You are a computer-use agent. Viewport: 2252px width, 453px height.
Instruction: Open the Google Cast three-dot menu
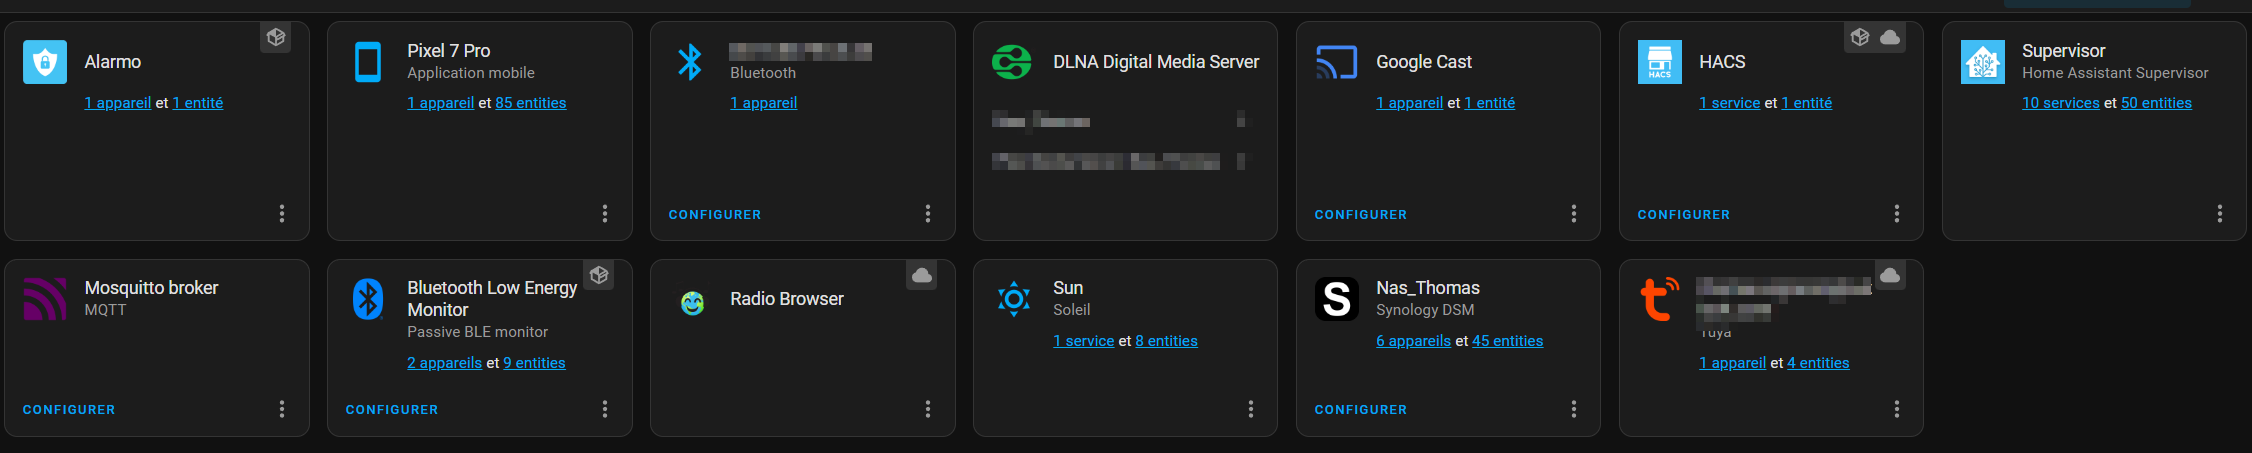click(x=1574, y=214)
